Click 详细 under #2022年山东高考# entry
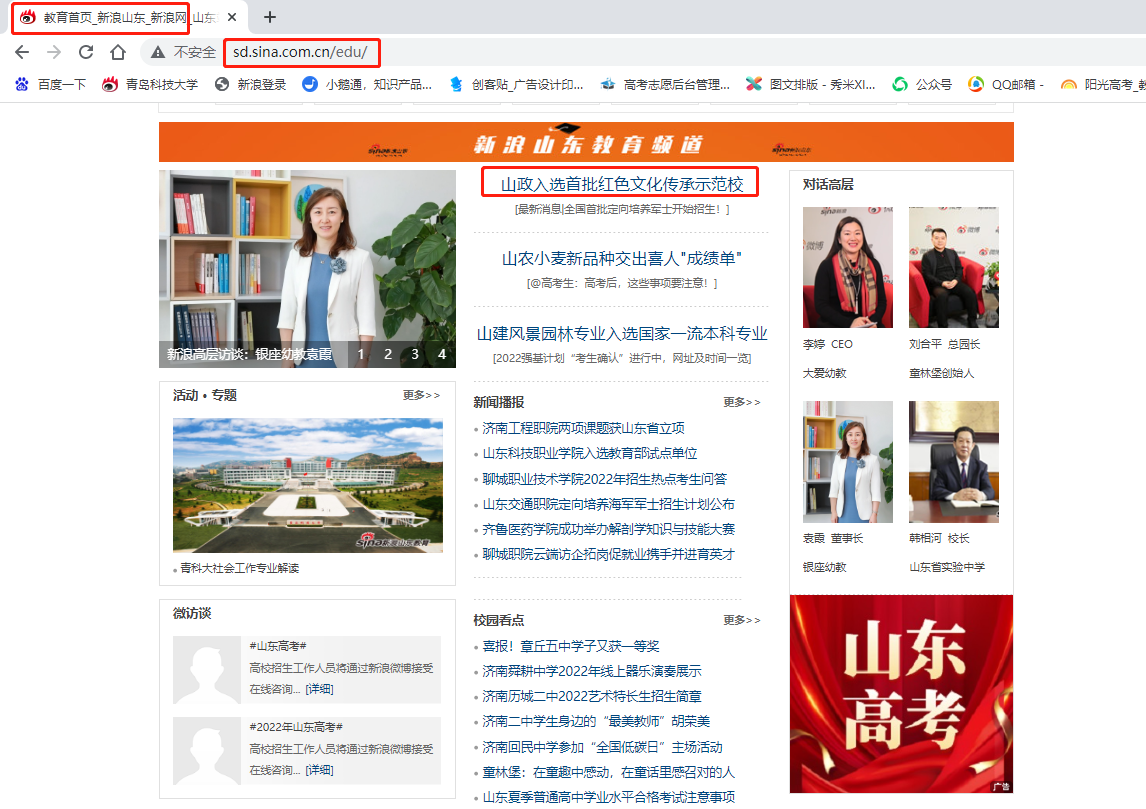Screen dimensions: 1146x809 pyautogui.click(x=319, y=770)
